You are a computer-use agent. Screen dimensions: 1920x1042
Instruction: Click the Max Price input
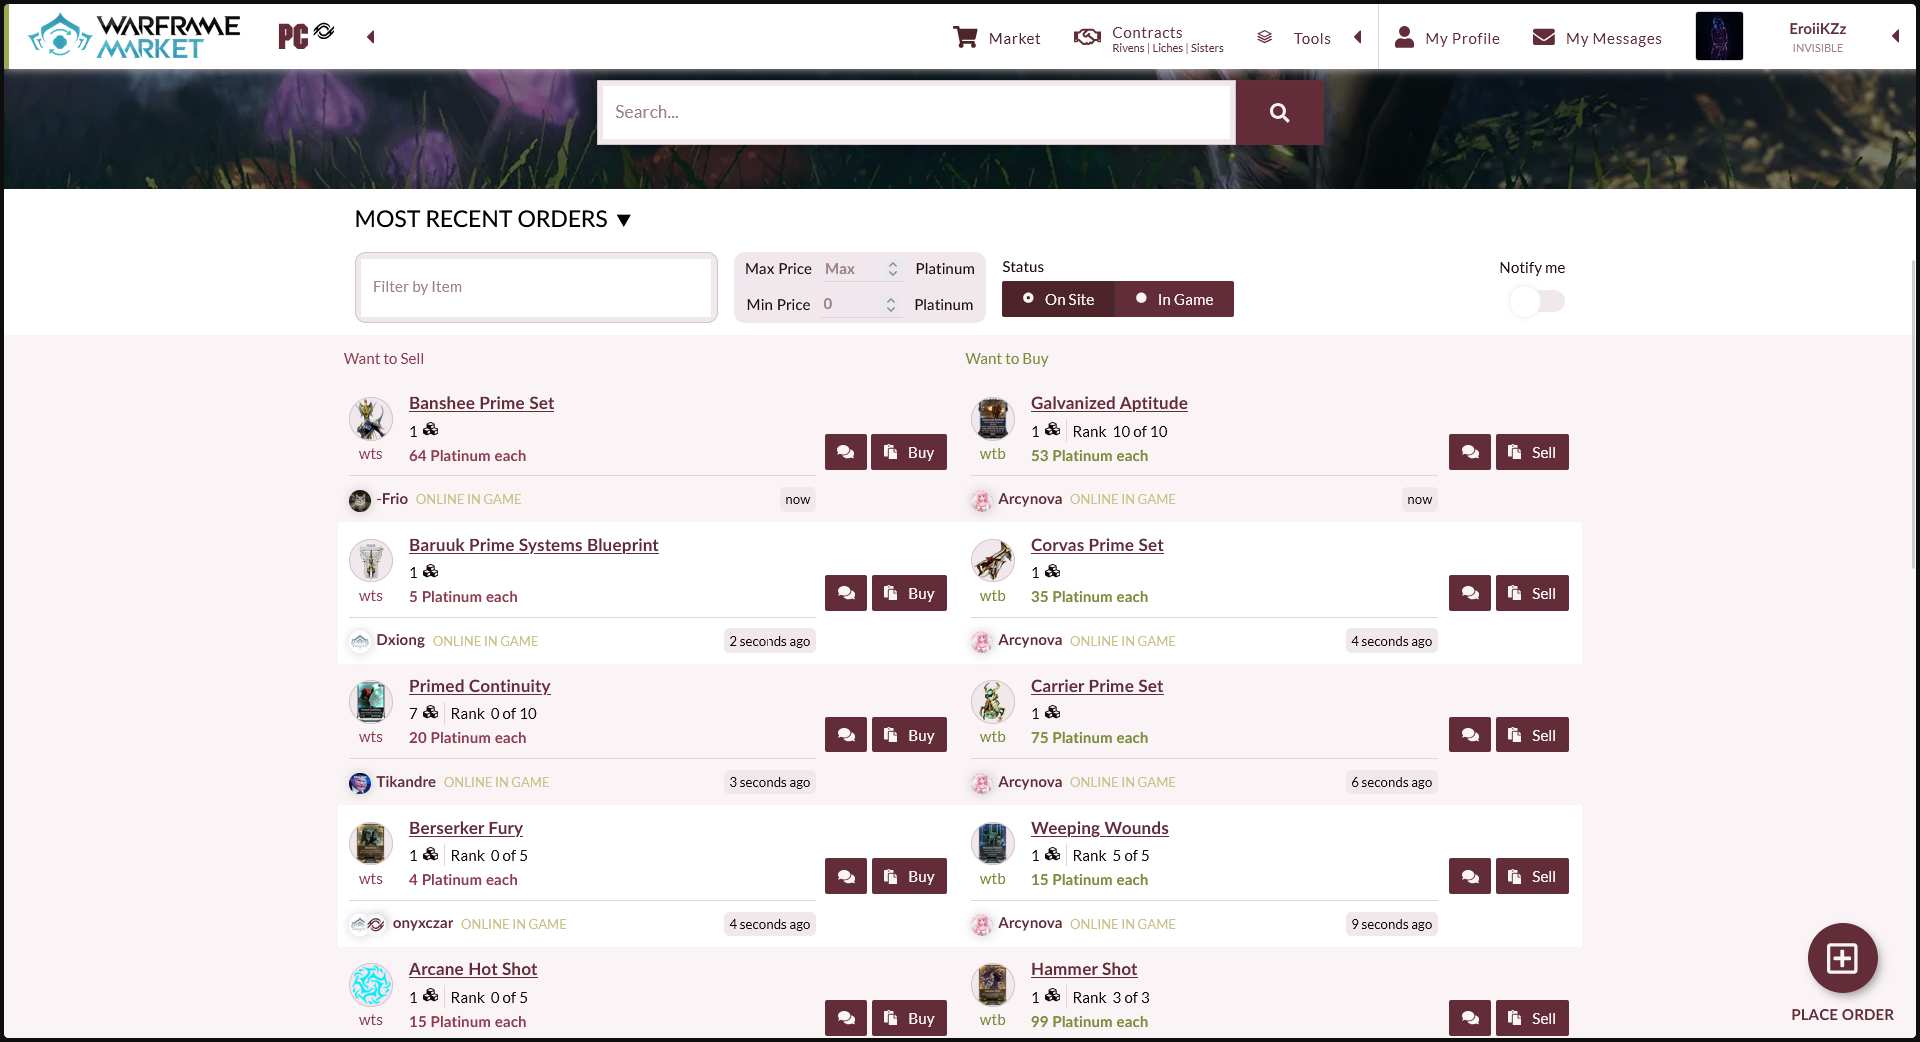click(x=852, y=269)
